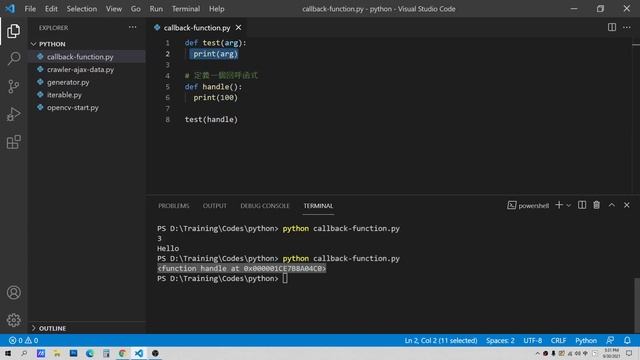Split the editor to the right
Viewport: 640px width, 360px height.
[x=611, y=27]
